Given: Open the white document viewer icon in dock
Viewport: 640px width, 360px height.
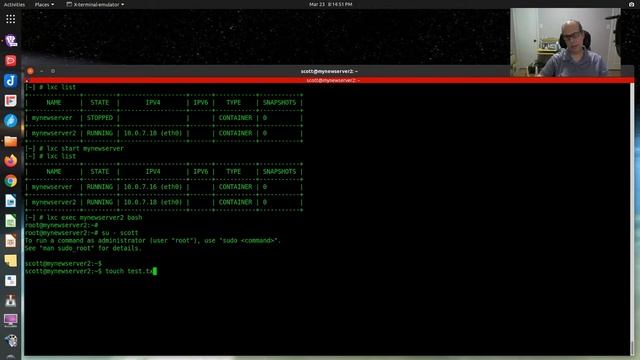Looking at the screenshot, I should [x=11, y=281].
